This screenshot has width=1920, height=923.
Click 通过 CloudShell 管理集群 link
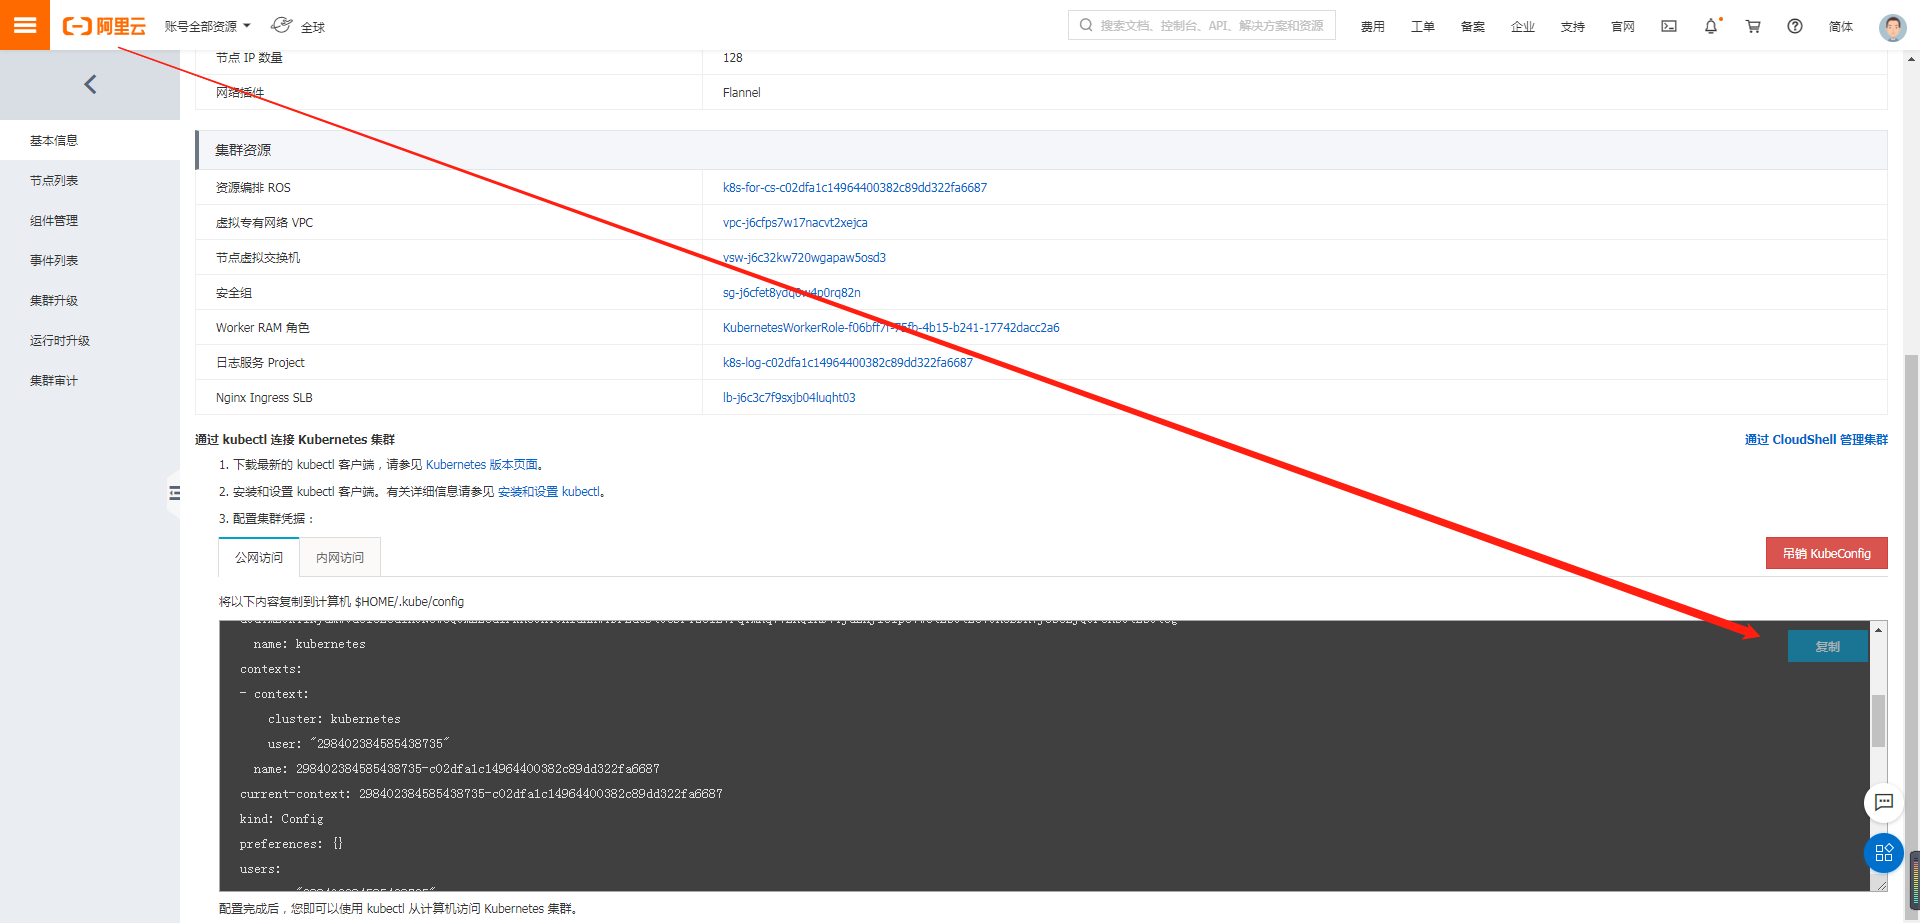(1816, 440)
